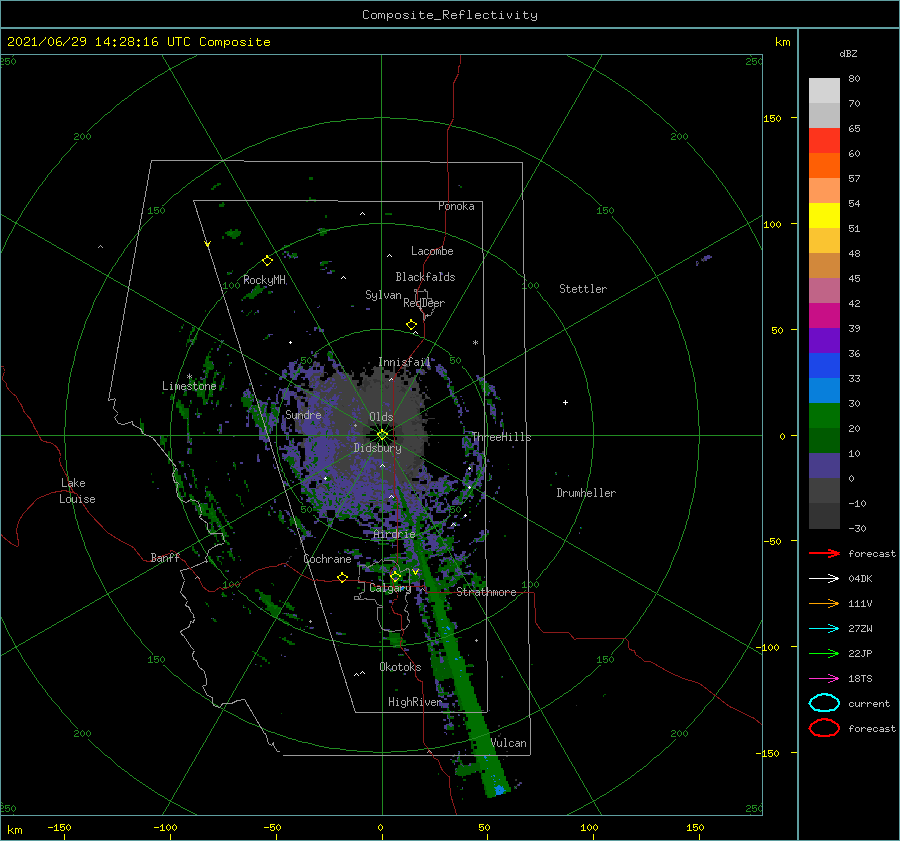Click the Sundre city label
Viewport: 900px width, 841px height.
pyautogui.click(x=303, y=414)
